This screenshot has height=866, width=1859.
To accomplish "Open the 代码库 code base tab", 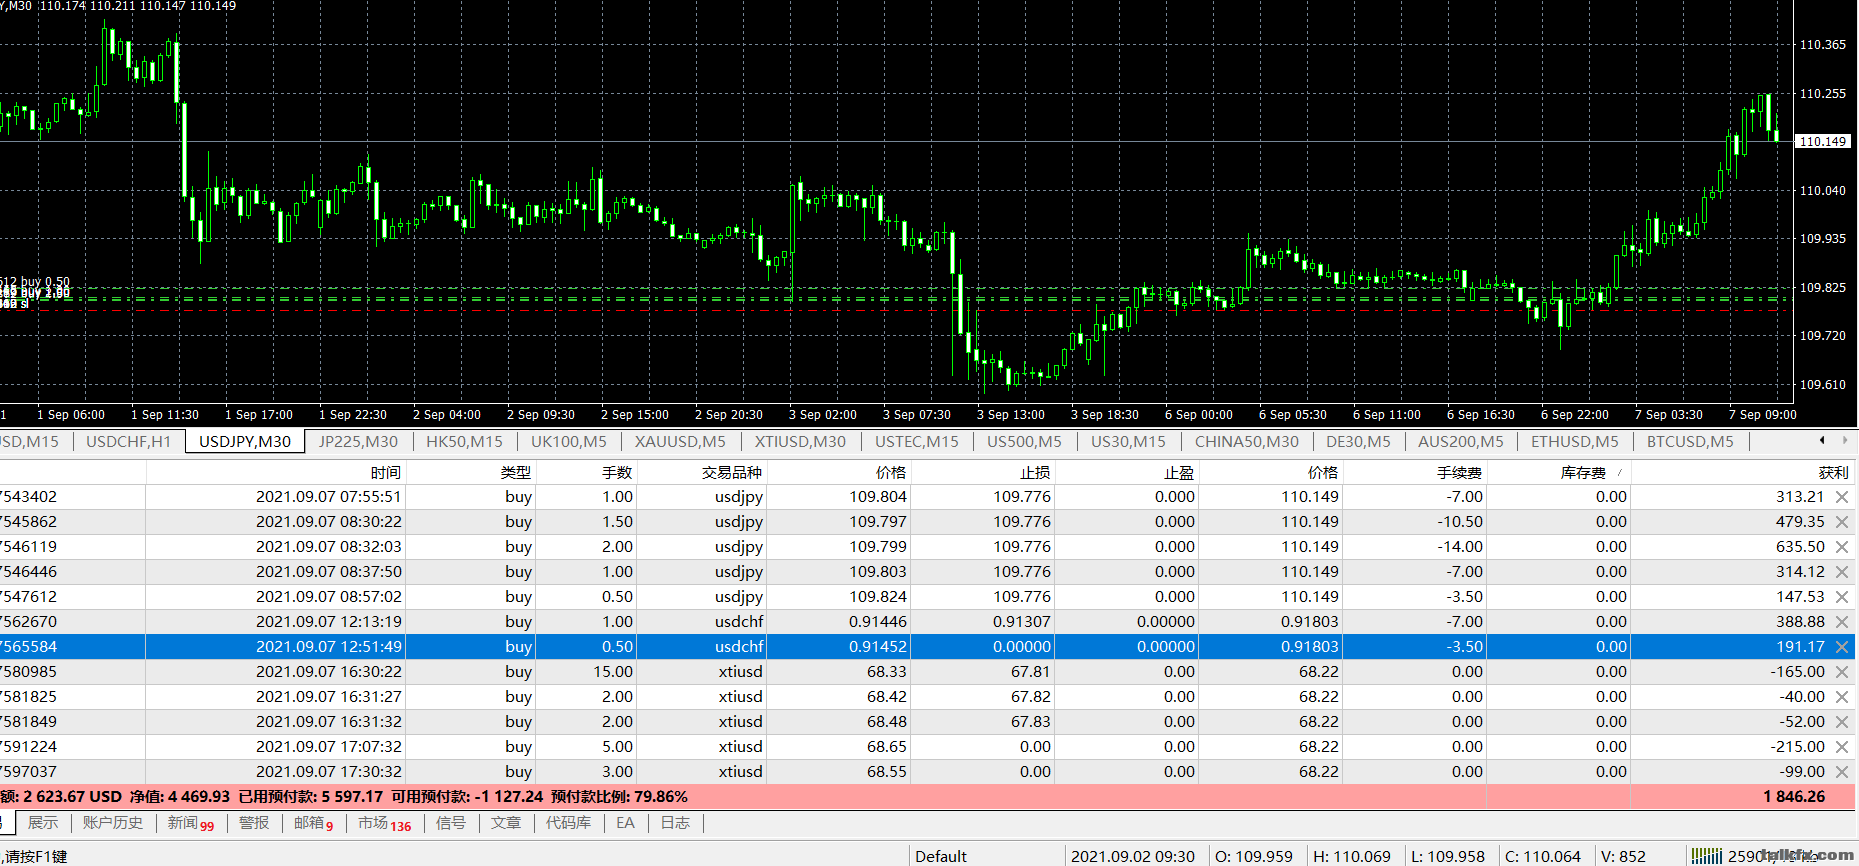I will 568,823.
